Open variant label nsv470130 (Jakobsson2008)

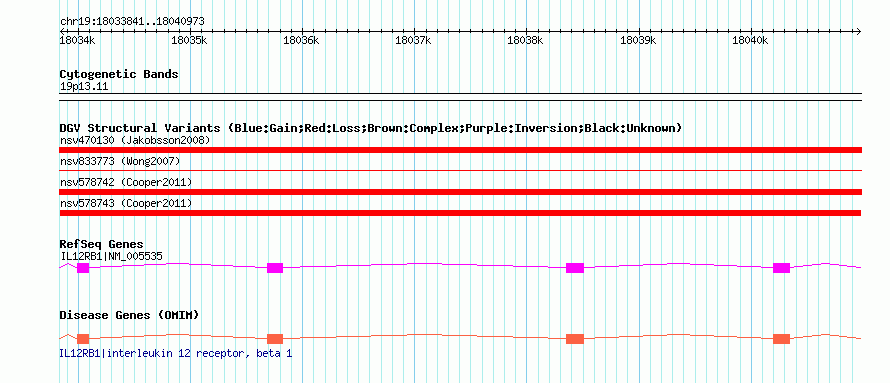pyautogui.click(x=135, y=140)
